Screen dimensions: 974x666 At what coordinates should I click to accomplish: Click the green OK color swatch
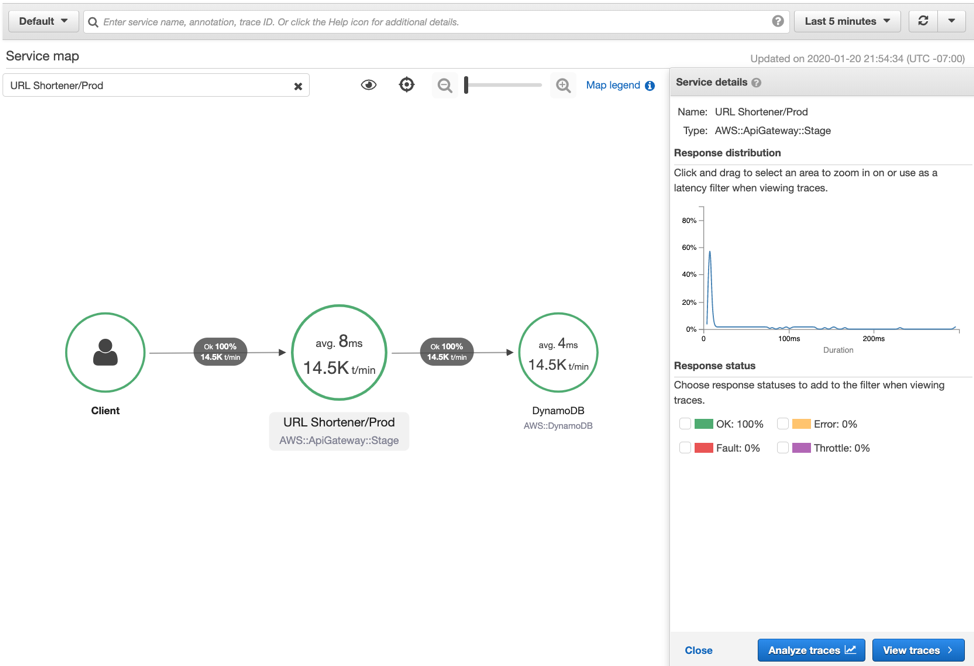click(x=703, y=424)
